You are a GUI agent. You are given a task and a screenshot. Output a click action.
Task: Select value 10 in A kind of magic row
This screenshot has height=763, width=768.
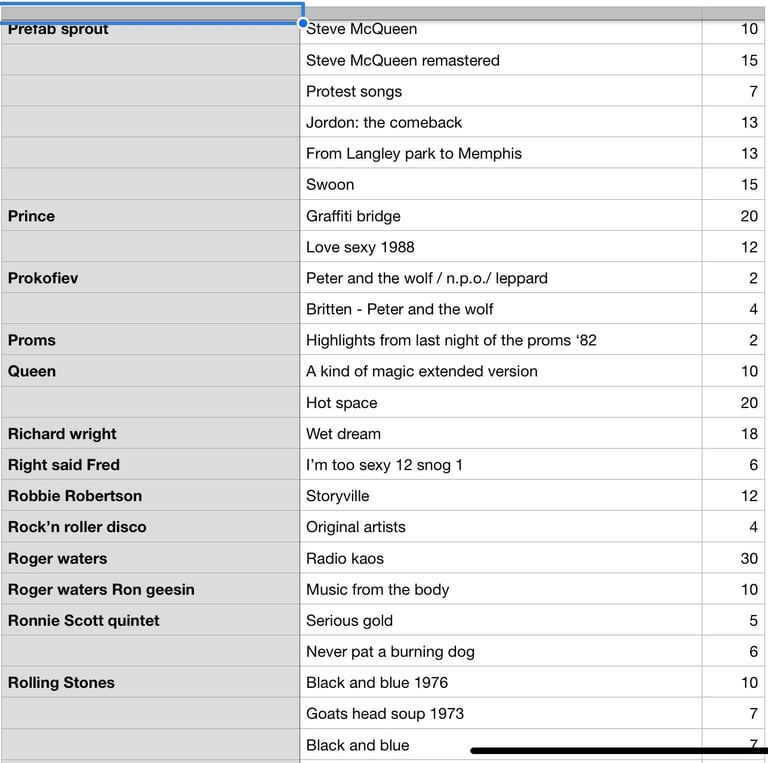click(x=733, y=371)
